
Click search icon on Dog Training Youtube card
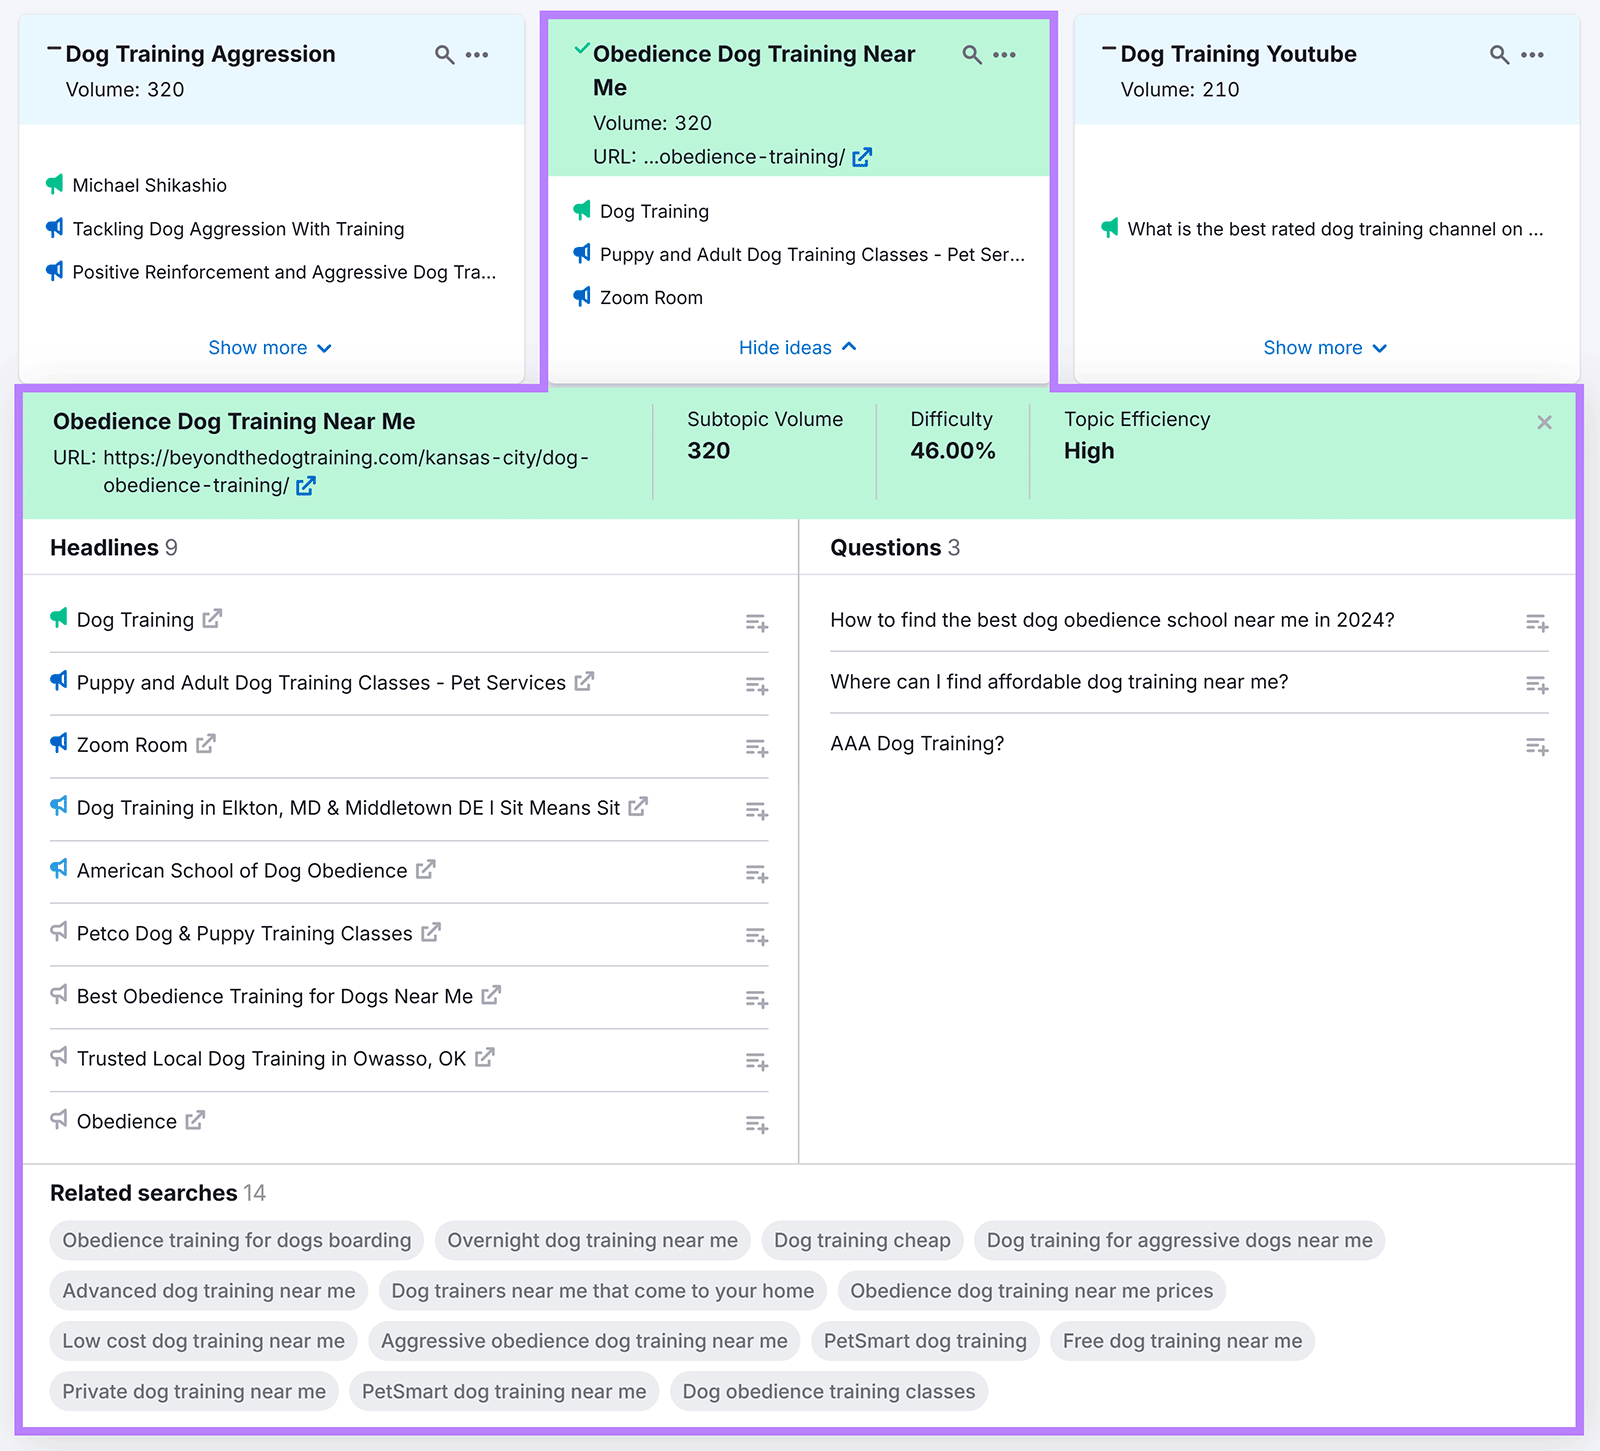tap(1498, 55)
